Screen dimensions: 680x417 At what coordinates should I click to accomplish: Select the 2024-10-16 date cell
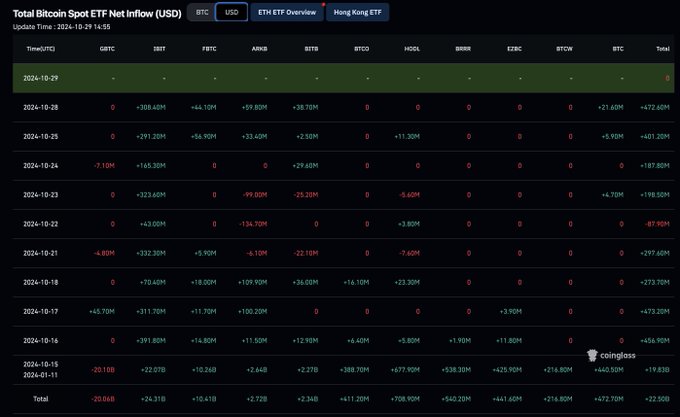41,341
